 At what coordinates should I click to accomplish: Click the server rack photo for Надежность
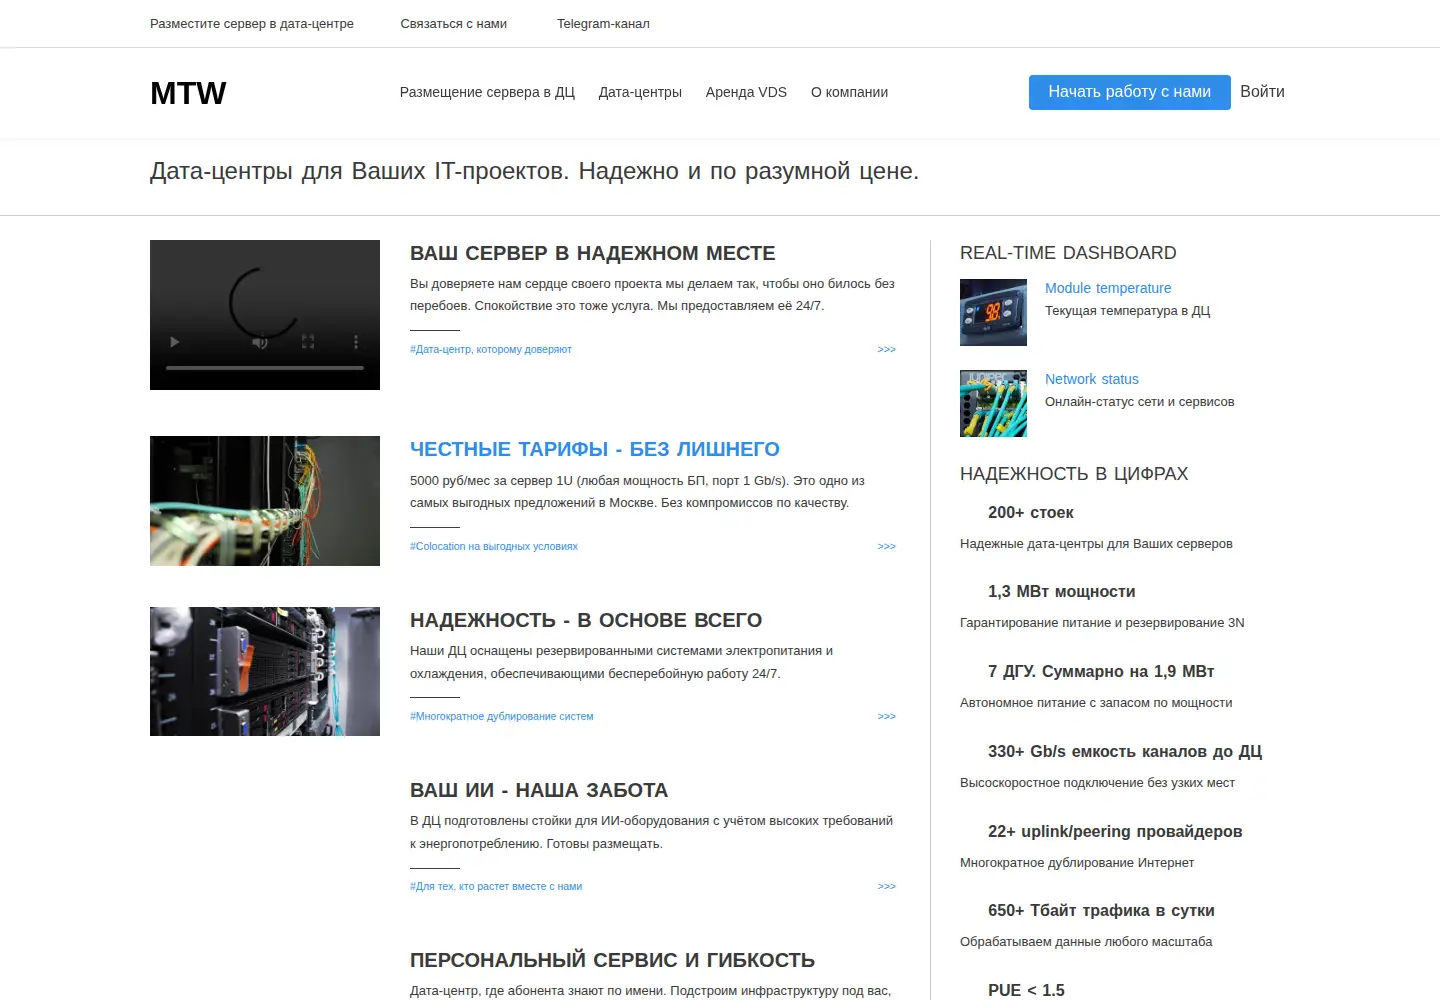pyautogui.click(x=265, y=671)
